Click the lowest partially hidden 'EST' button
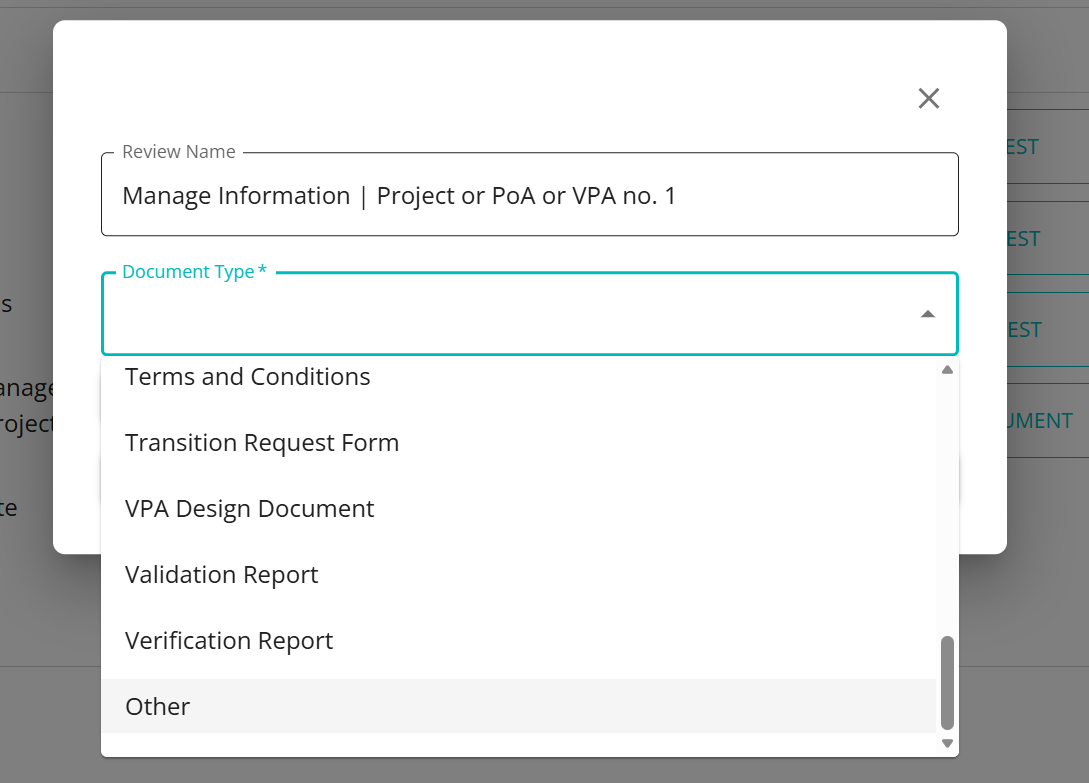1089x783 pixels. (1026, 330)
